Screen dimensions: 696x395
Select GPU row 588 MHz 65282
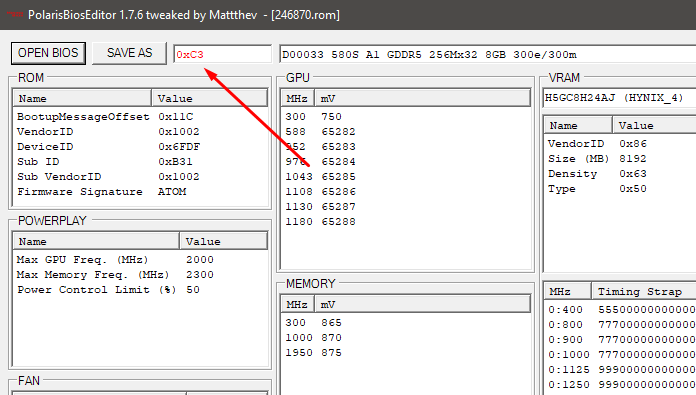click(x=406, y=132)
